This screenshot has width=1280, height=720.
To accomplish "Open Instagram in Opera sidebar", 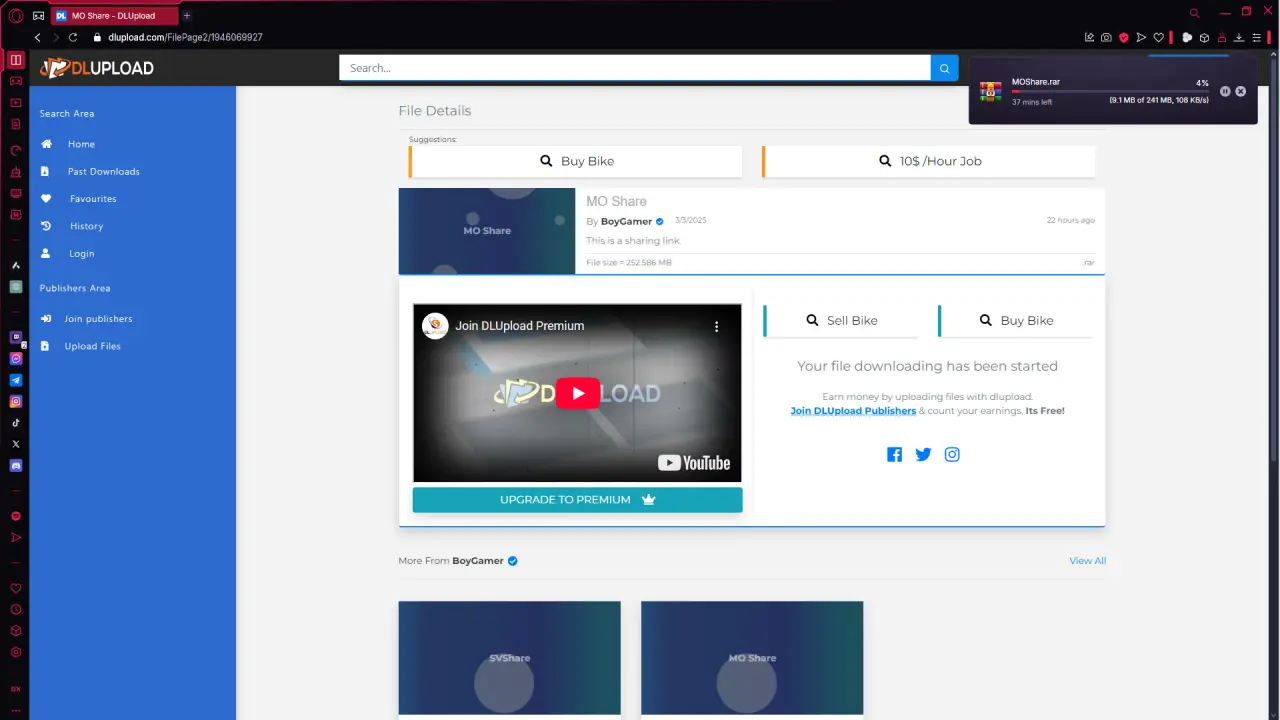I will [15, 401].
